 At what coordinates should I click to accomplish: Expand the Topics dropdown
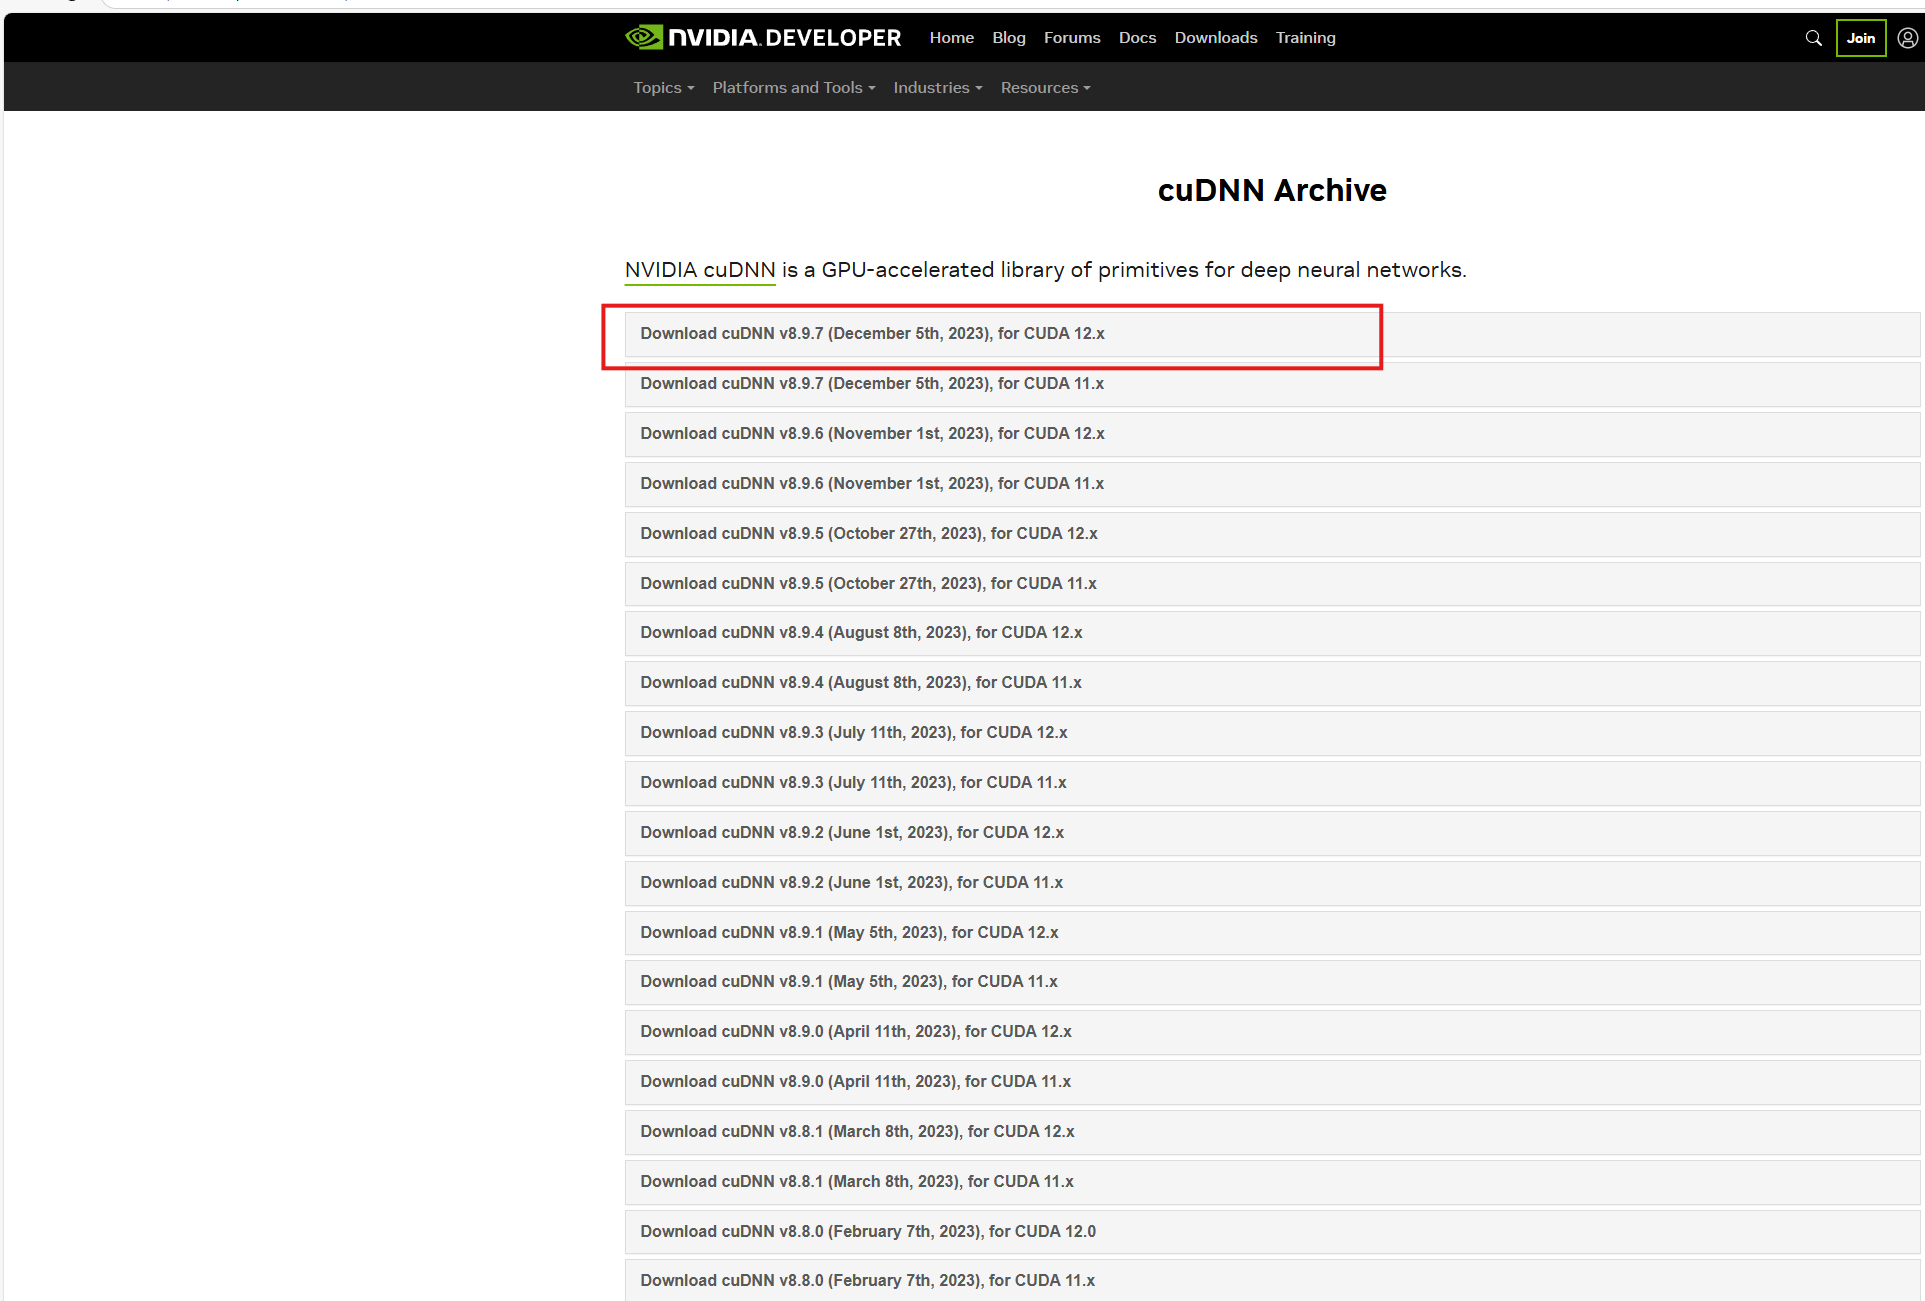point(663,88)
